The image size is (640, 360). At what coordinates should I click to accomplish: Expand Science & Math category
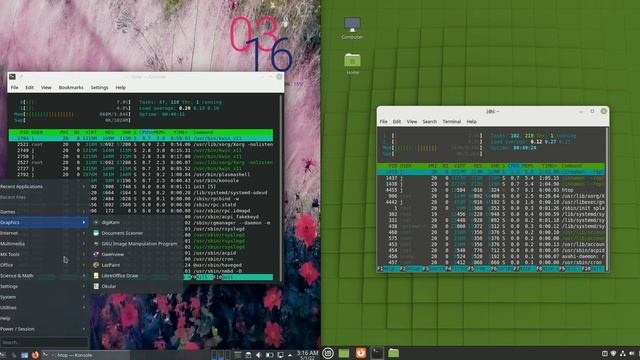pyautogui.click(x=44, y=276)
